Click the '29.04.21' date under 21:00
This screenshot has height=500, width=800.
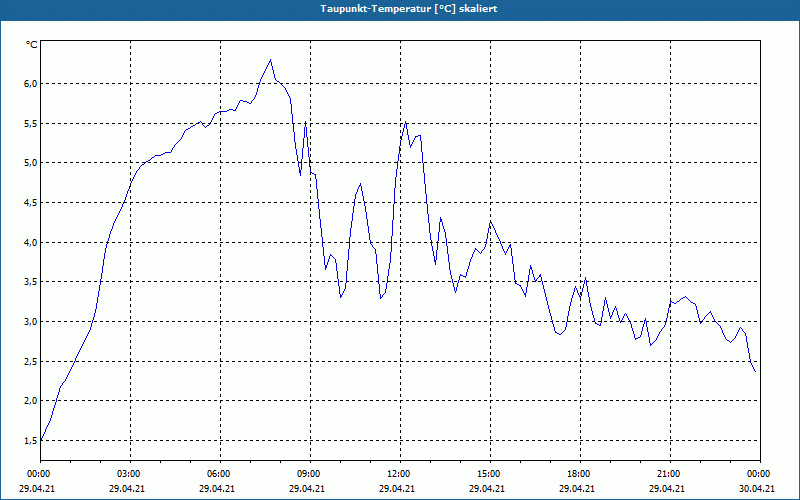click(x=667, y=489)
